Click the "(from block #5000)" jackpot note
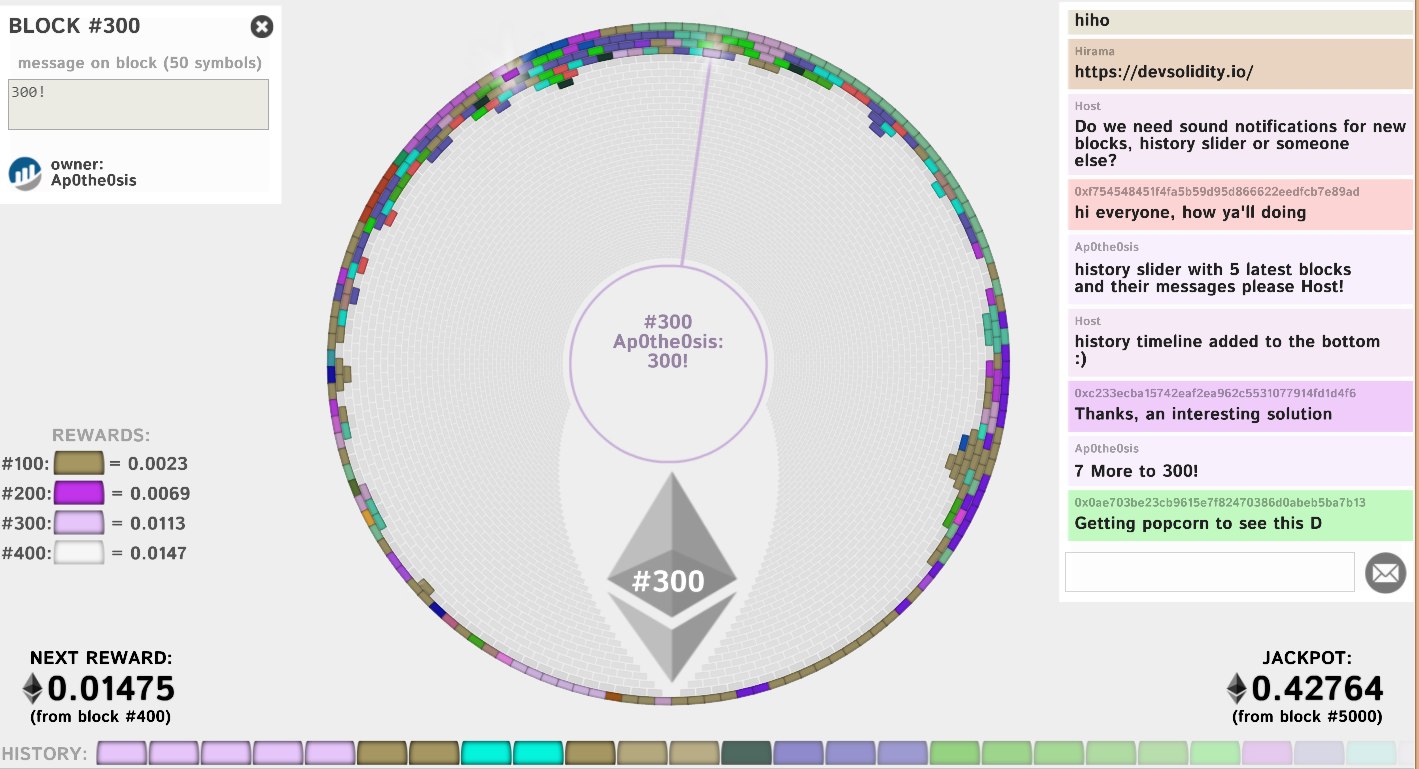Screen dimensions: 1419x769 coord(1307,716)
